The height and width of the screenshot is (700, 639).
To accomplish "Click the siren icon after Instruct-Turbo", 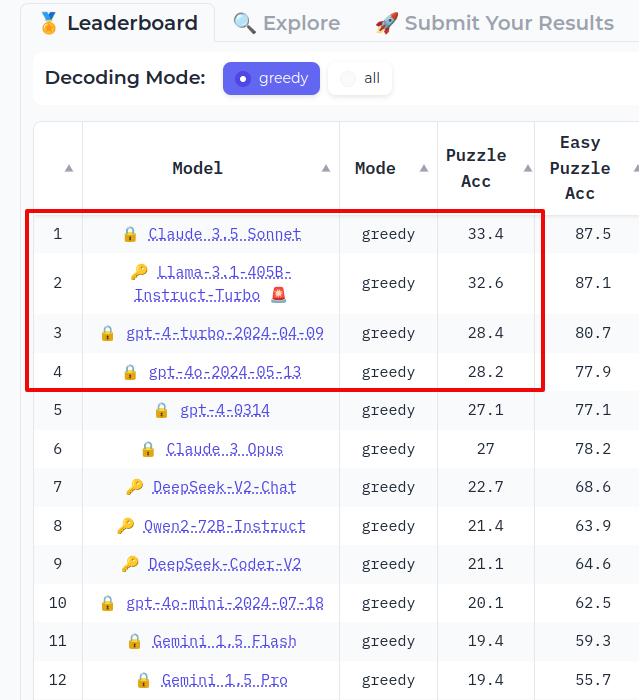I will [279, 295].
